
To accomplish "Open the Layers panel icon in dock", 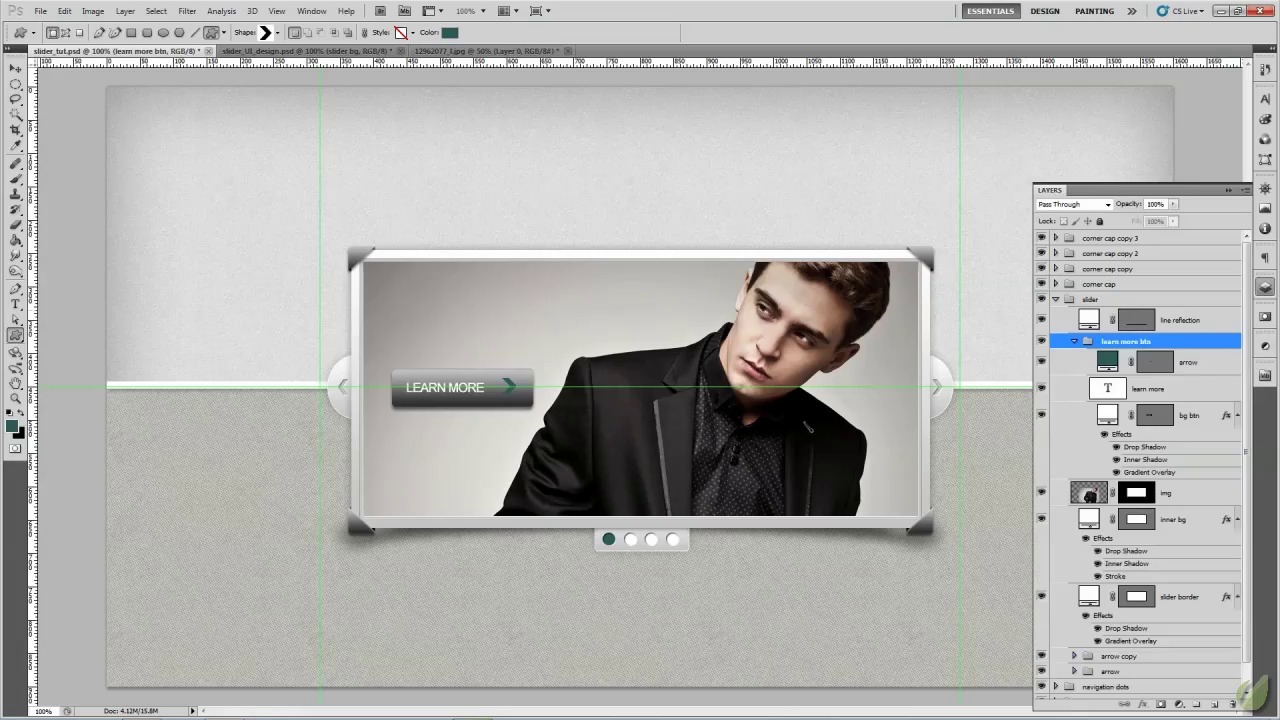I will (x=1265, y=287).
